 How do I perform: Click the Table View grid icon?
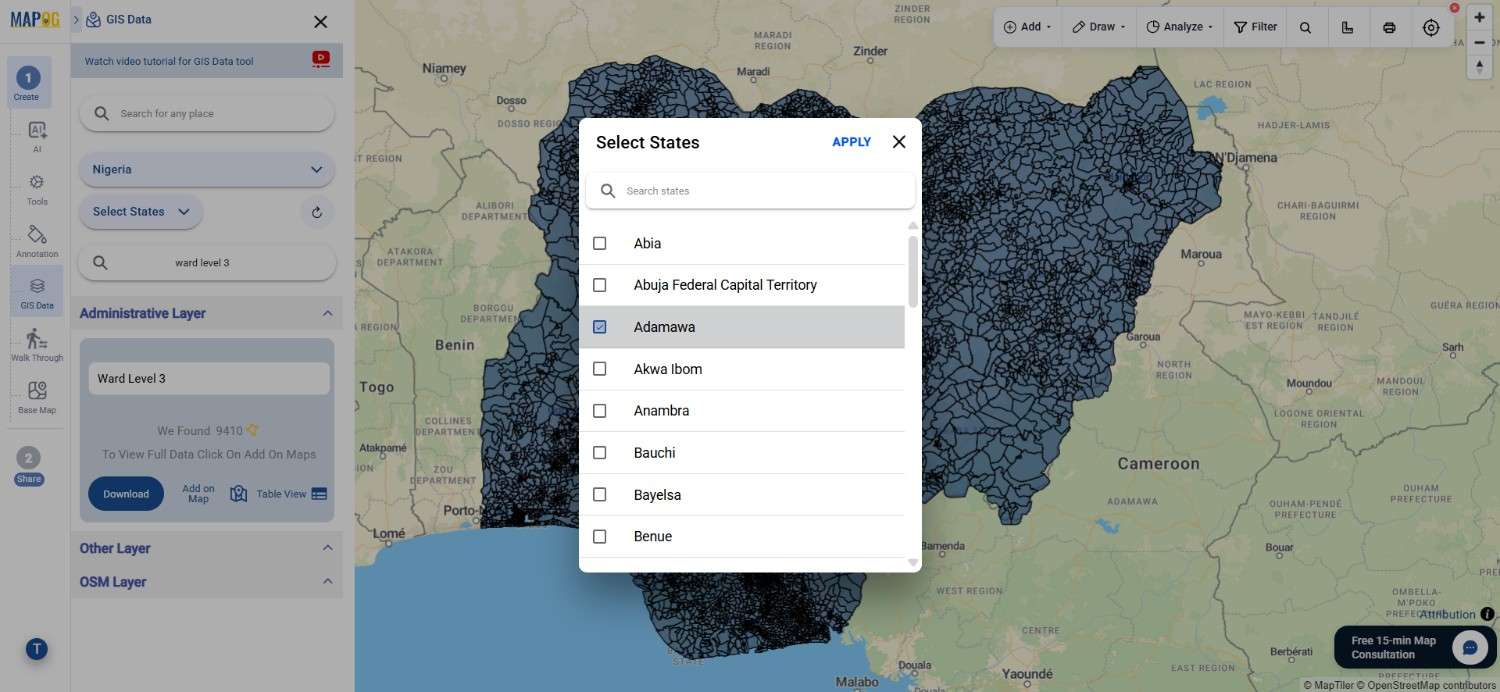[319, 494]
